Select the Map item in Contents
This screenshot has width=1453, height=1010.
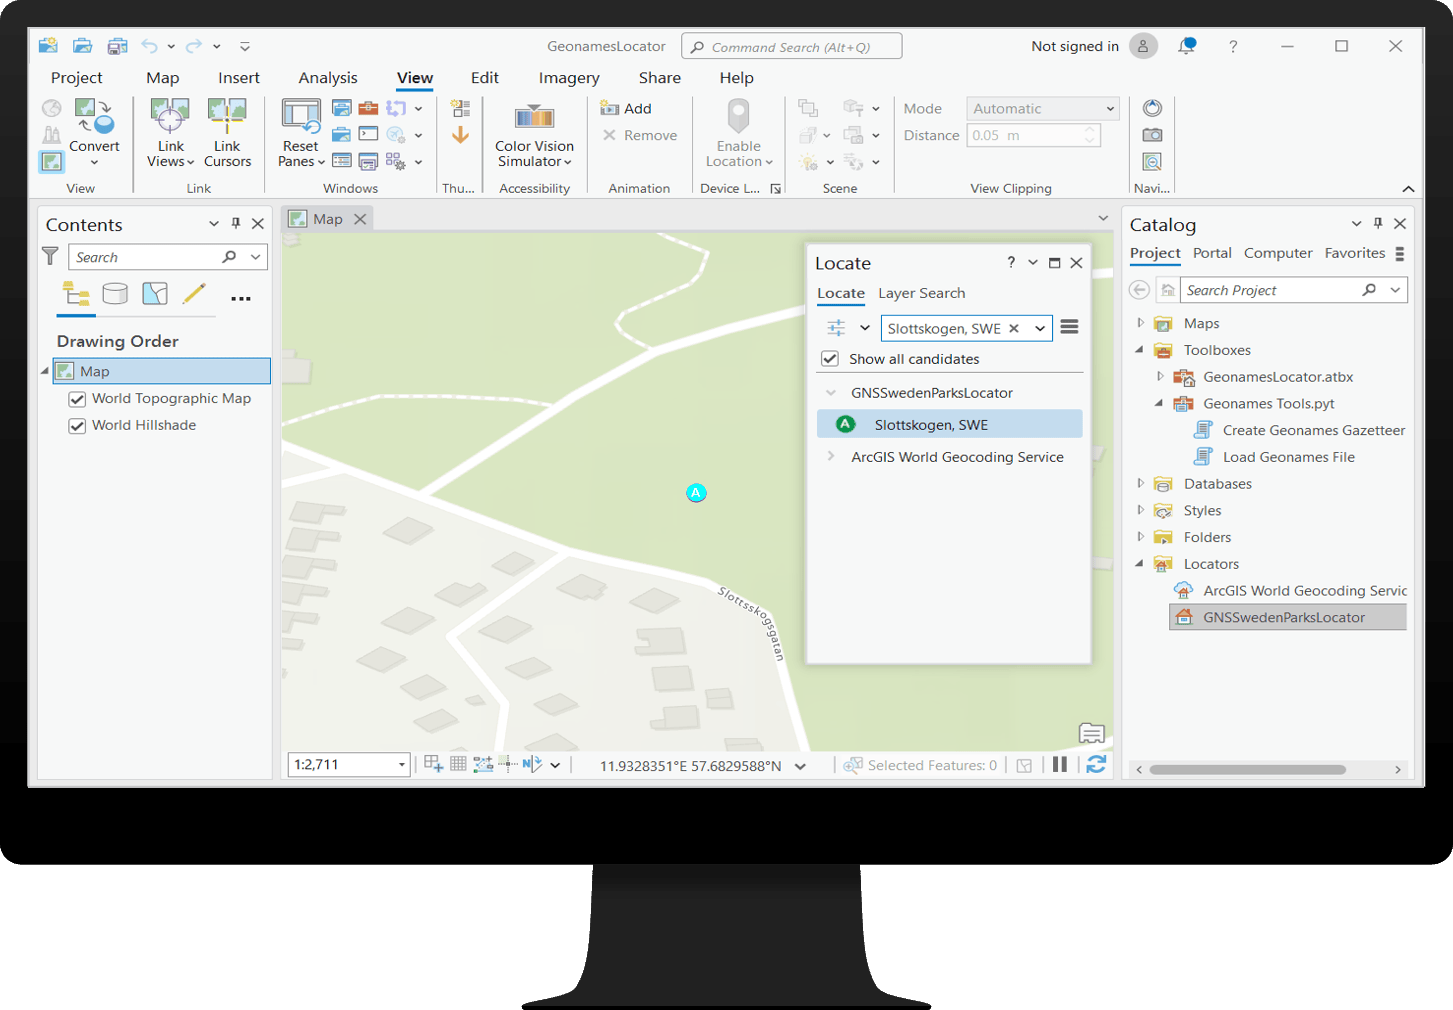click(x=162, y=371)
